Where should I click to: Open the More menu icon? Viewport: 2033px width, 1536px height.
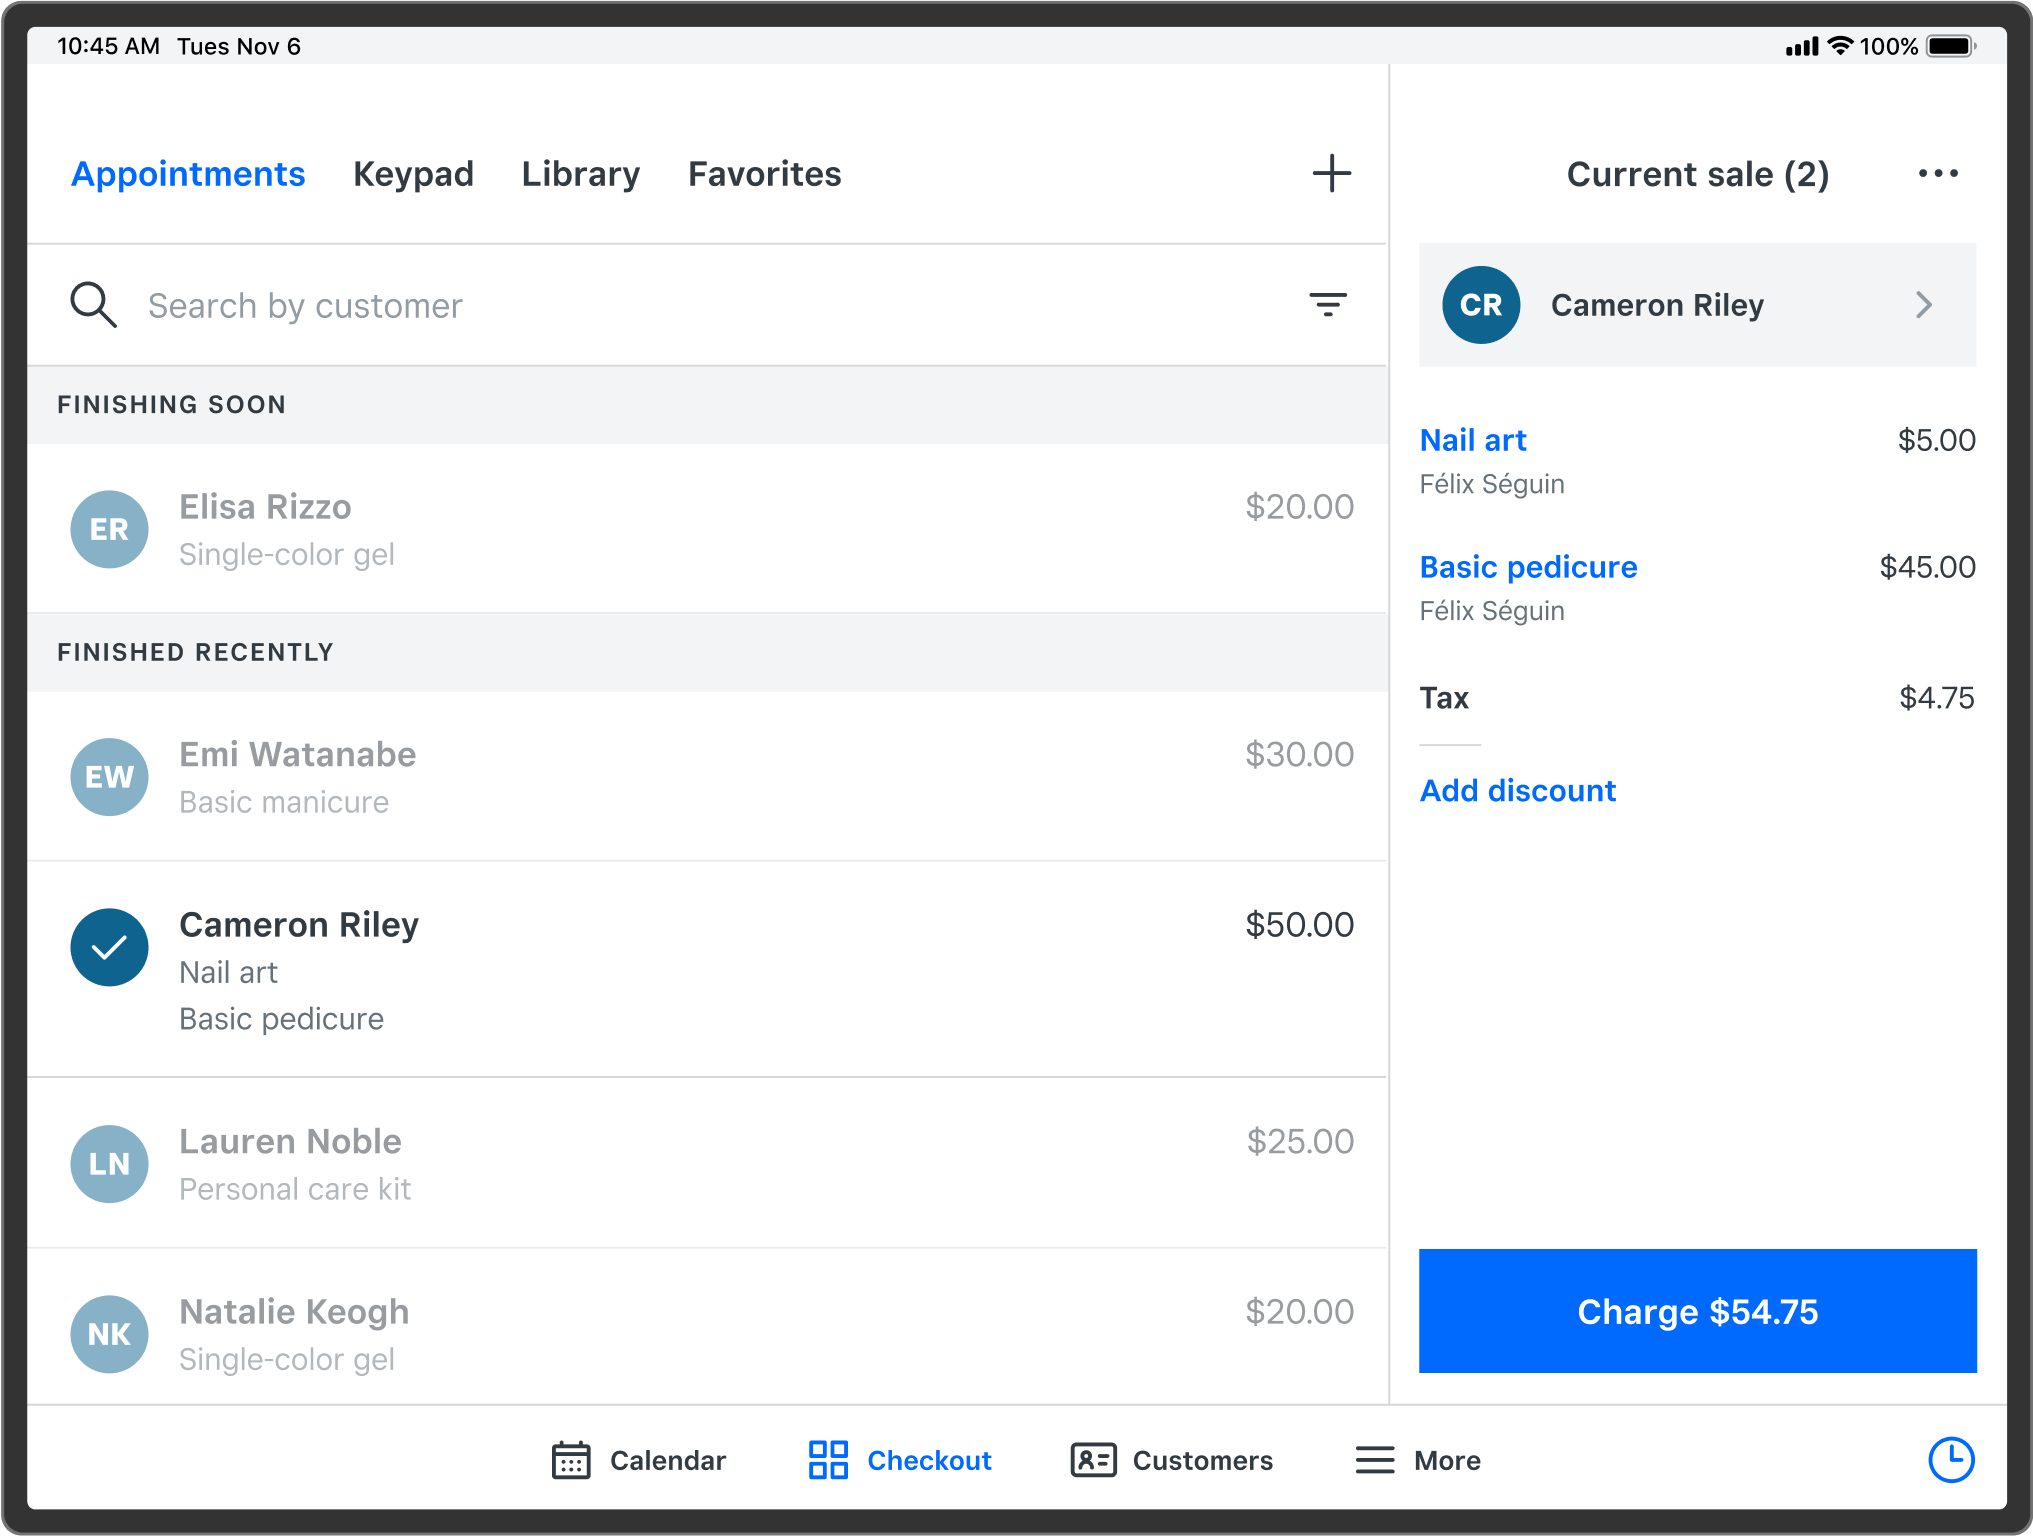pos(1374,1459)
